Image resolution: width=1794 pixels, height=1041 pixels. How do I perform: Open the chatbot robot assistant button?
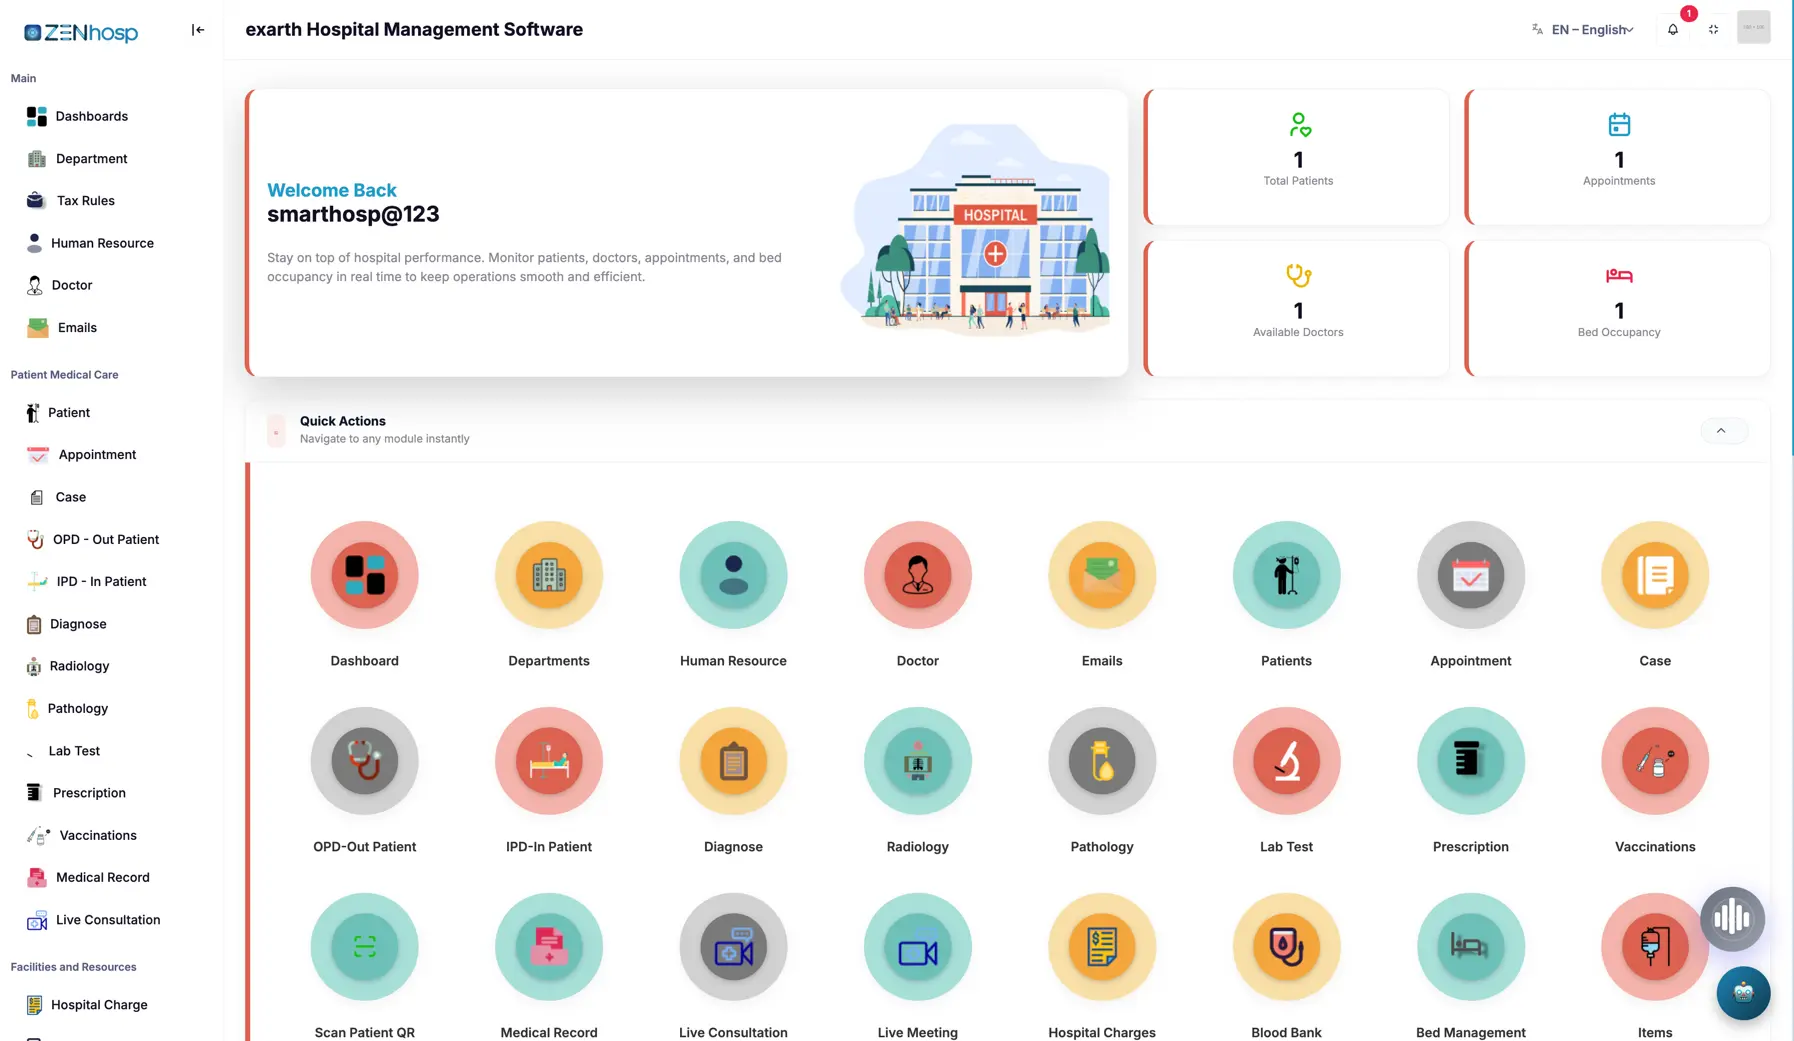[1743, 993]
